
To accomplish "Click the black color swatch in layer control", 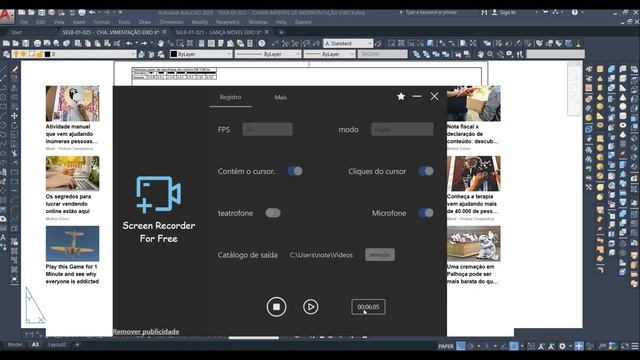I will pyautogui.click(x=47, y=54).
